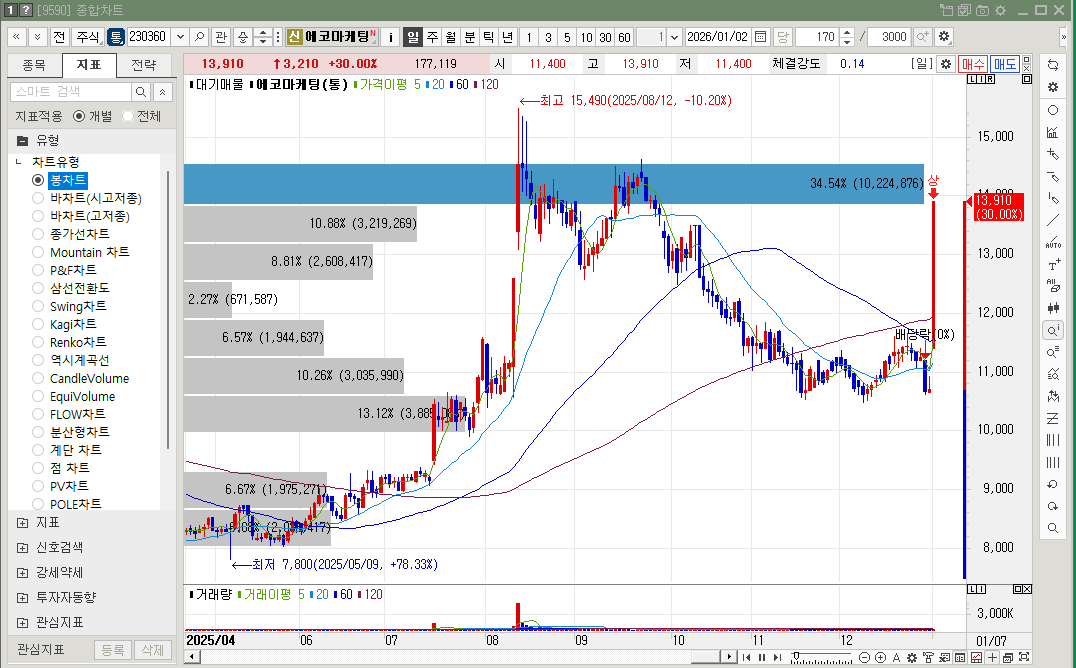This screenshot has height=668, width=1076.
Task: Choose 개별 for 지표적용
Action: tap(79, 116)
